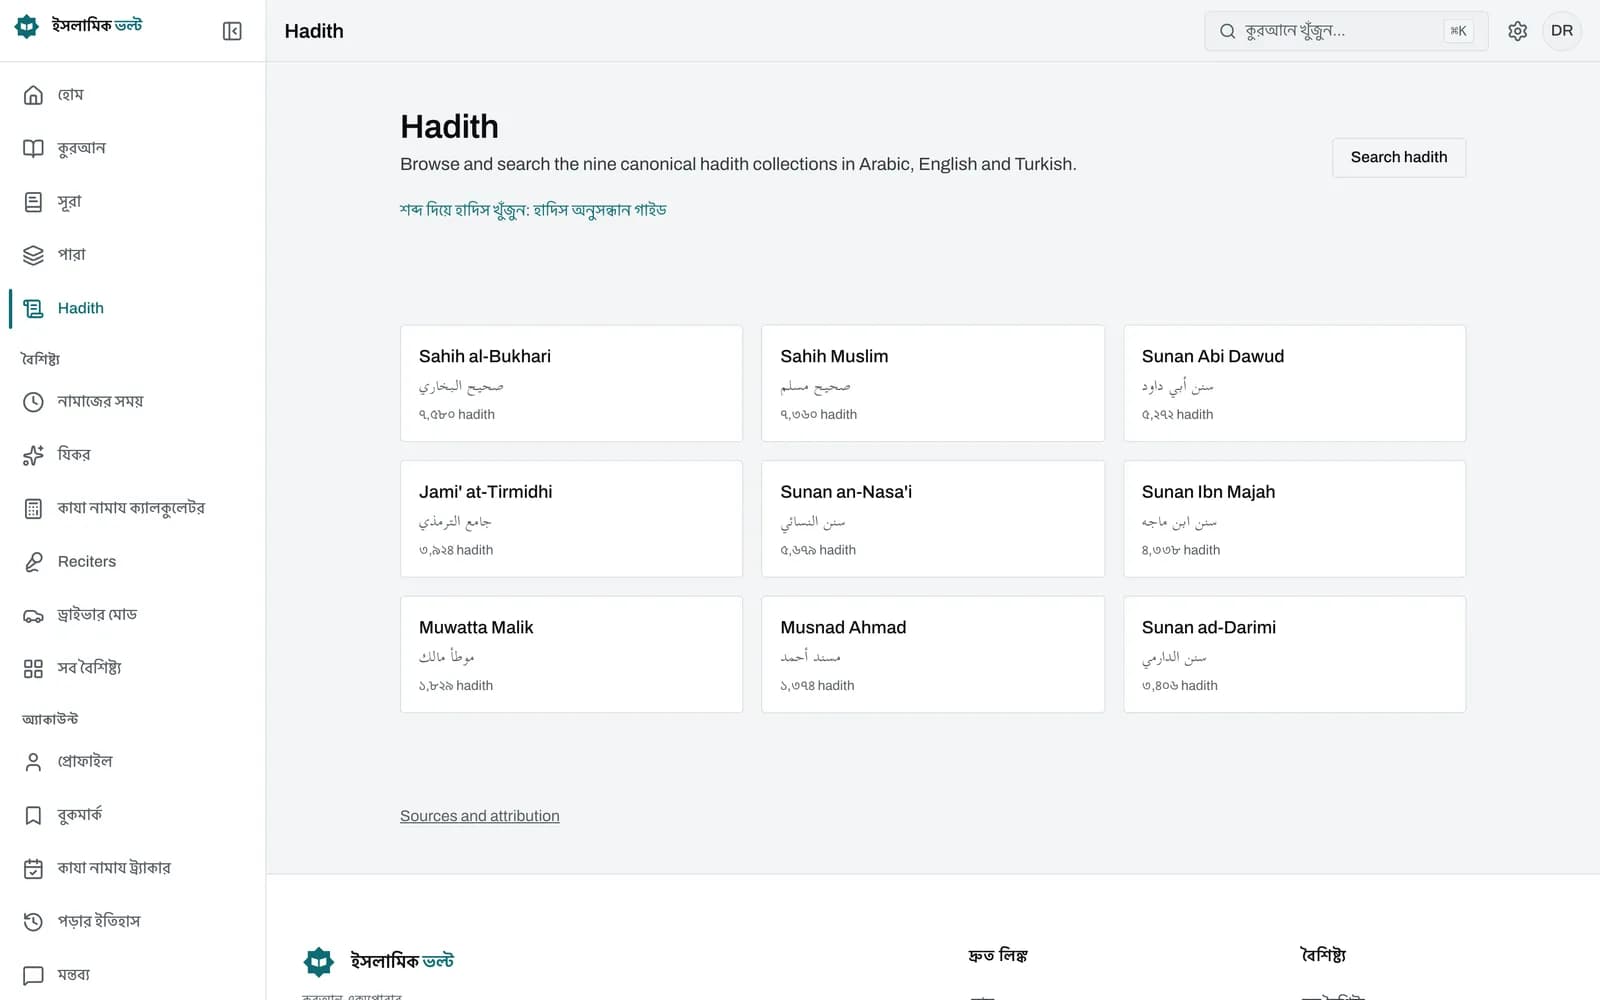Click the reading history icon
1600x1000 pixels.
[33, 921]
